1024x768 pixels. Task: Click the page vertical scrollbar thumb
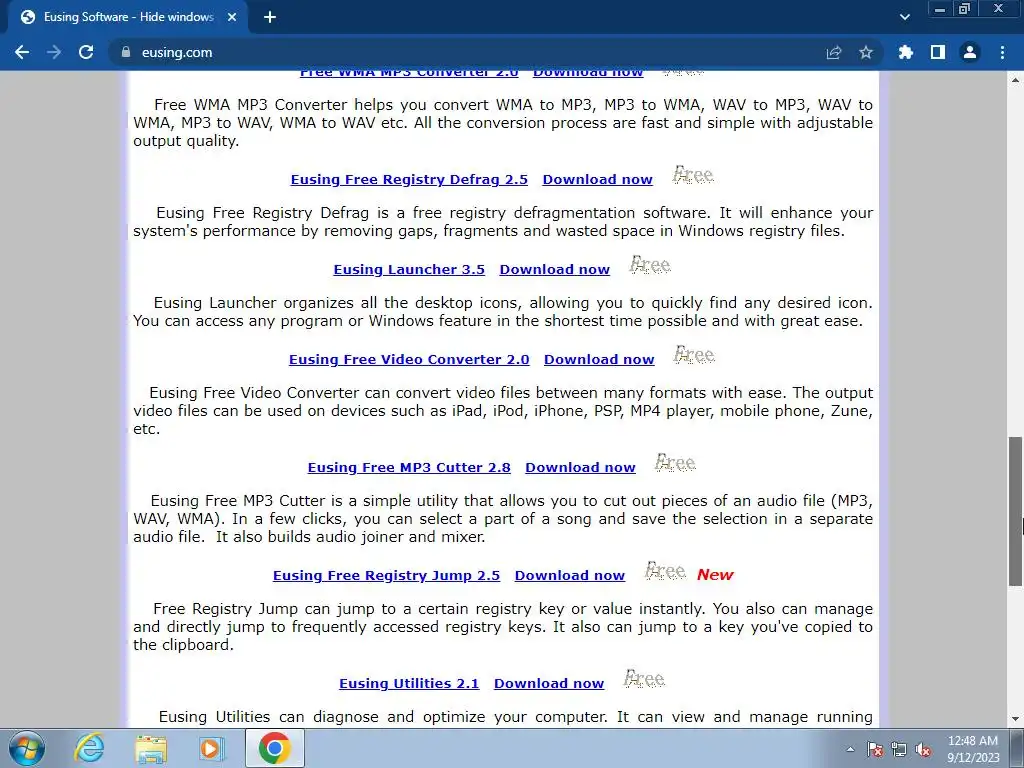tap(1016, 511)
